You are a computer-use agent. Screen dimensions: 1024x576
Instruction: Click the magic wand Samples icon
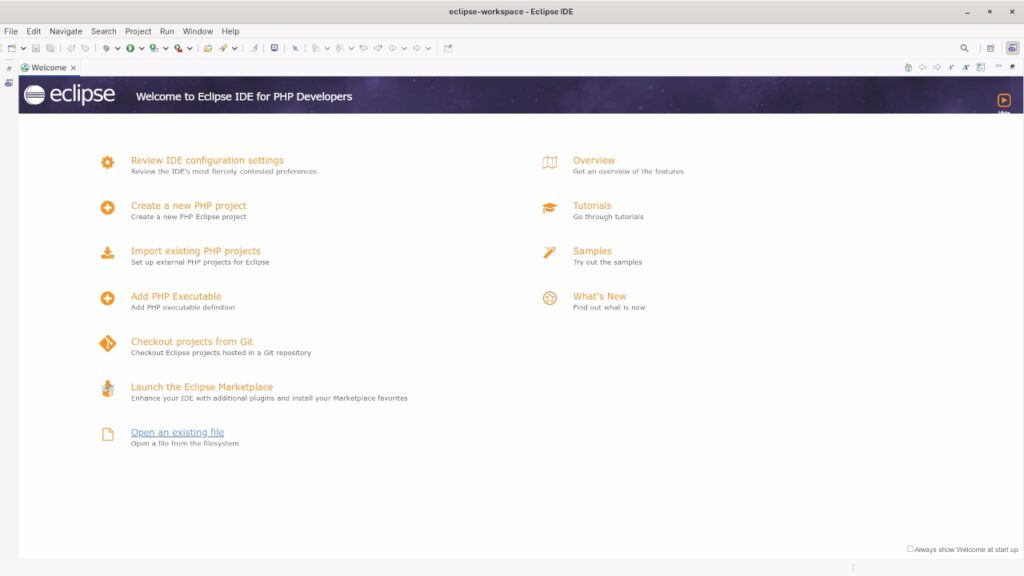pyautogui.click(x=550, y=253)
